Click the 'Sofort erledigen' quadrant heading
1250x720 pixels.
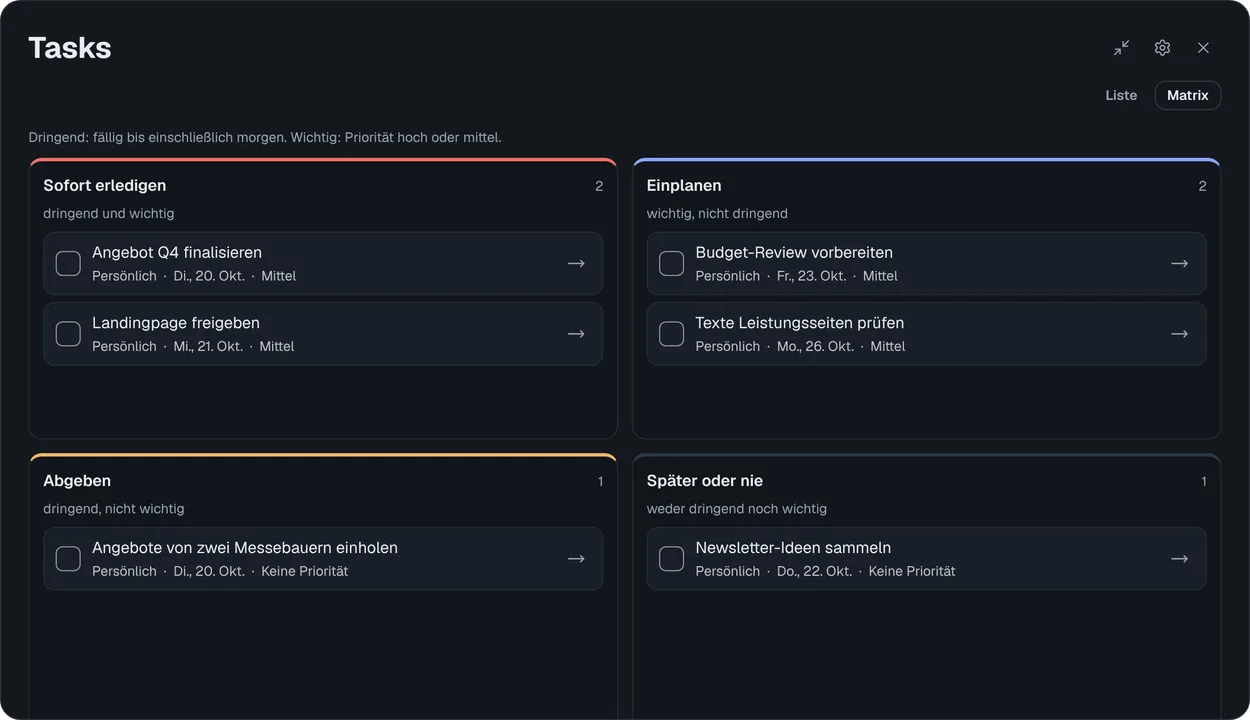click(105, 185)
